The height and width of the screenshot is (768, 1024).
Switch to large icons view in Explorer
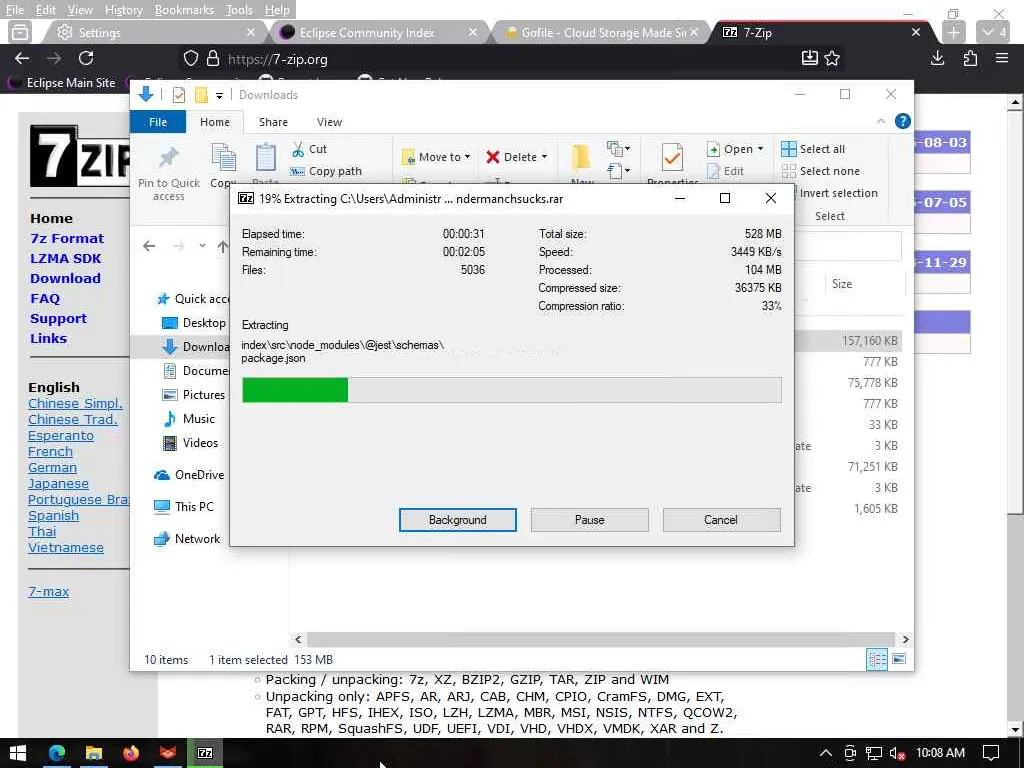899,660
